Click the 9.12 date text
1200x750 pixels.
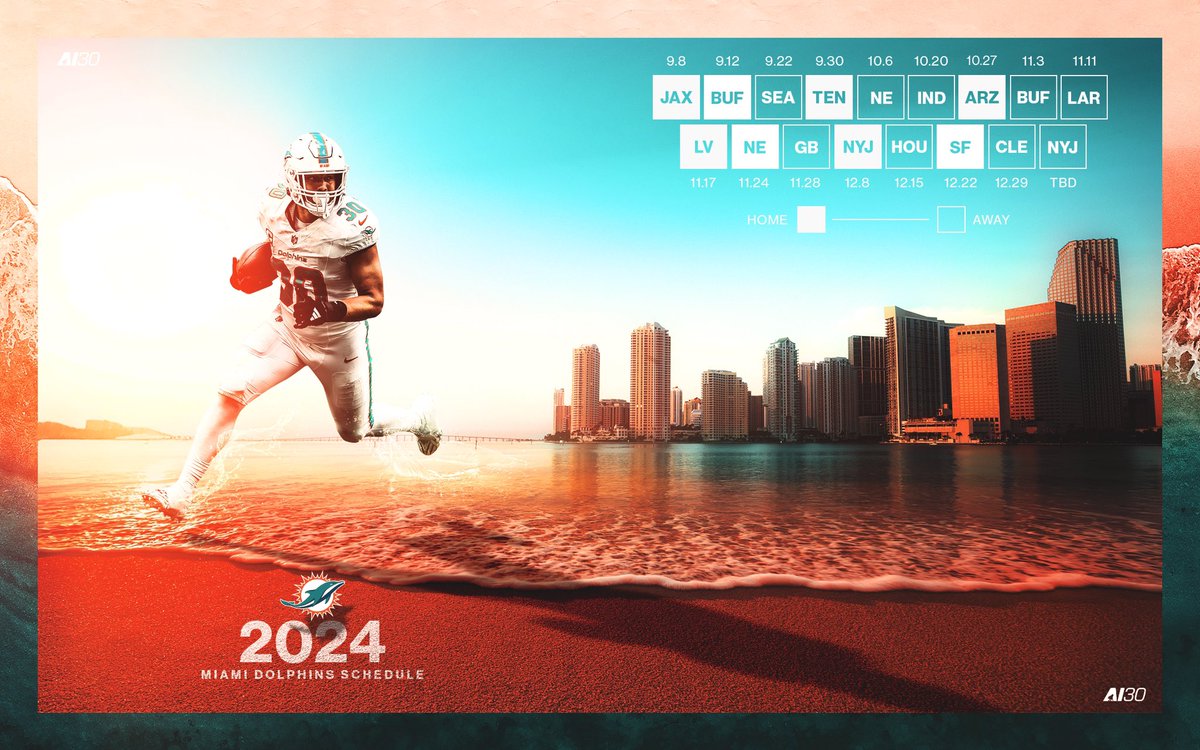click(x=727, y=61)
